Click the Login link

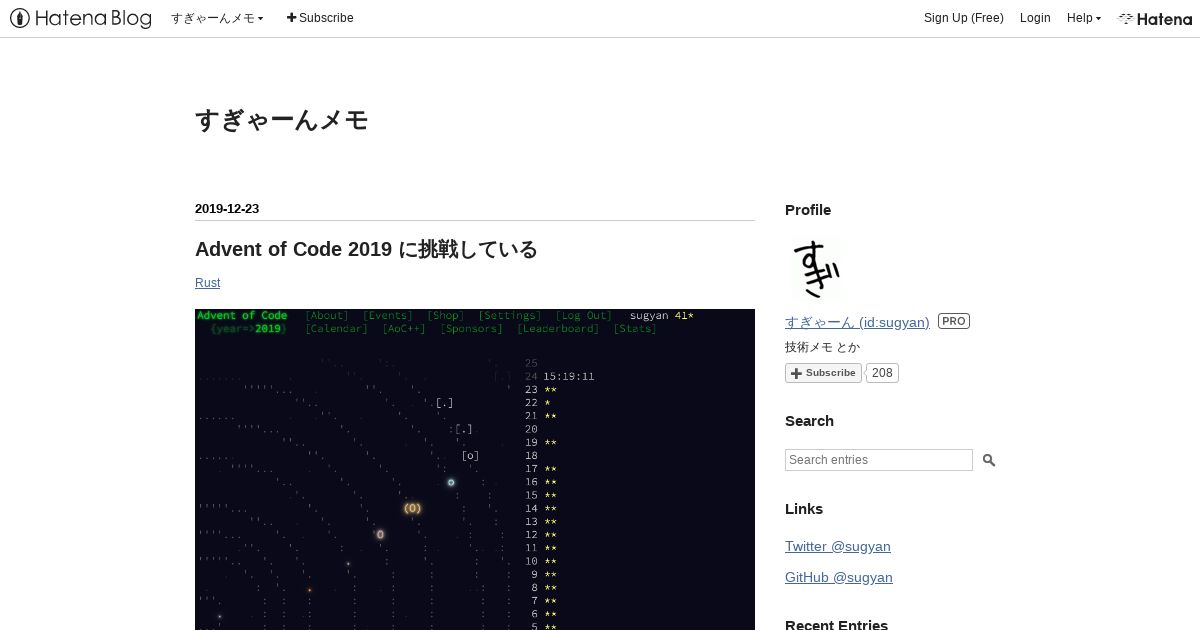1035,18
